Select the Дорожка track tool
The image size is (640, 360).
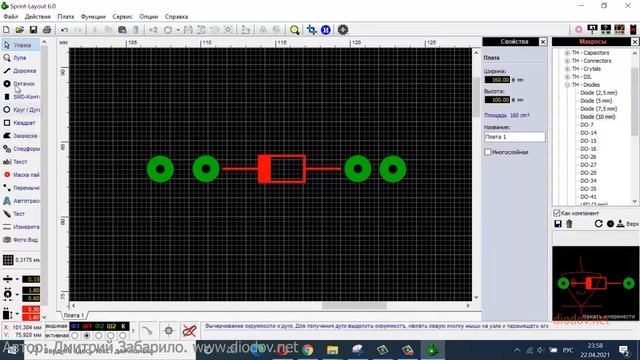click(x=20, y=71)
